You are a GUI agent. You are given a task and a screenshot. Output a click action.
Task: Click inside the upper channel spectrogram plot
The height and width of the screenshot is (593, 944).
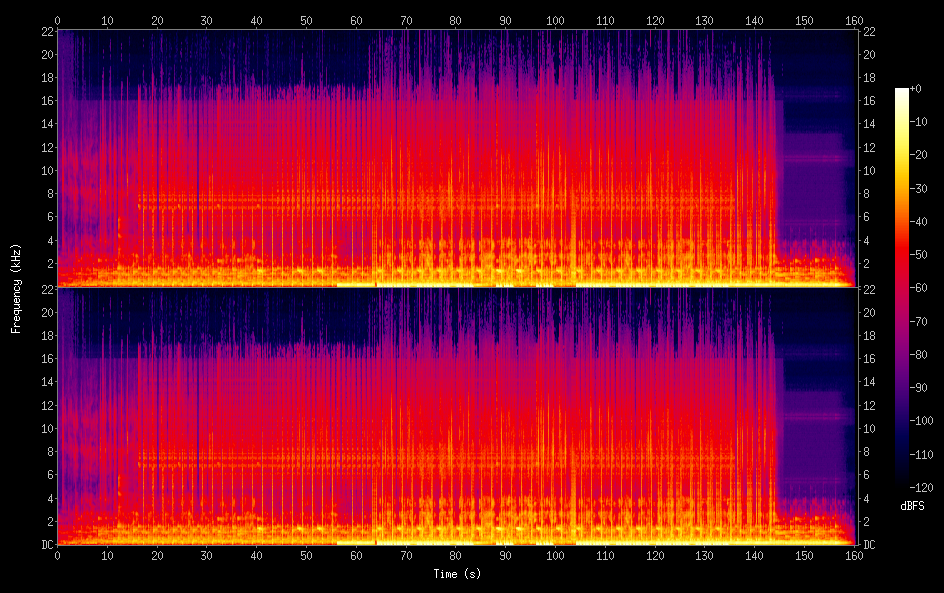point(457,158)
